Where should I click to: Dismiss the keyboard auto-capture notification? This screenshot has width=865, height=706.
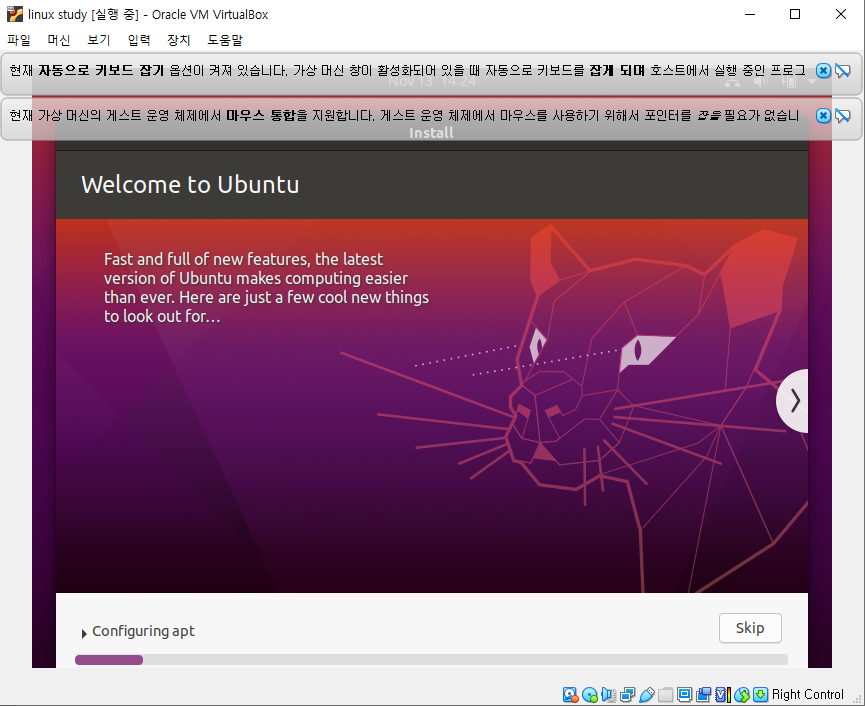[823, 71]
